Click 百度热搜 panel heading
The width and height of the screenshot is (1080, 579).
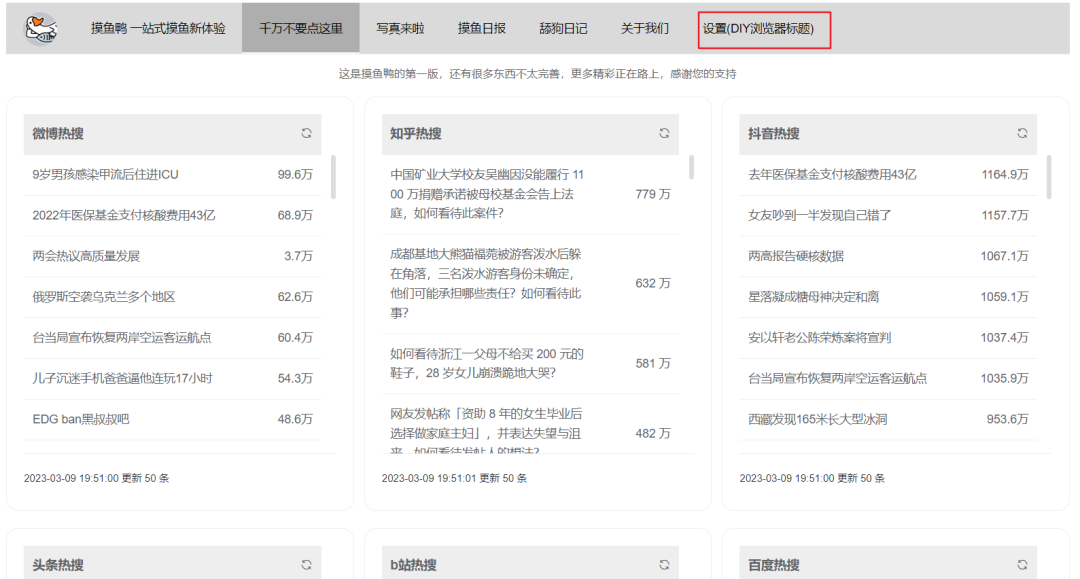click(773, 565)
